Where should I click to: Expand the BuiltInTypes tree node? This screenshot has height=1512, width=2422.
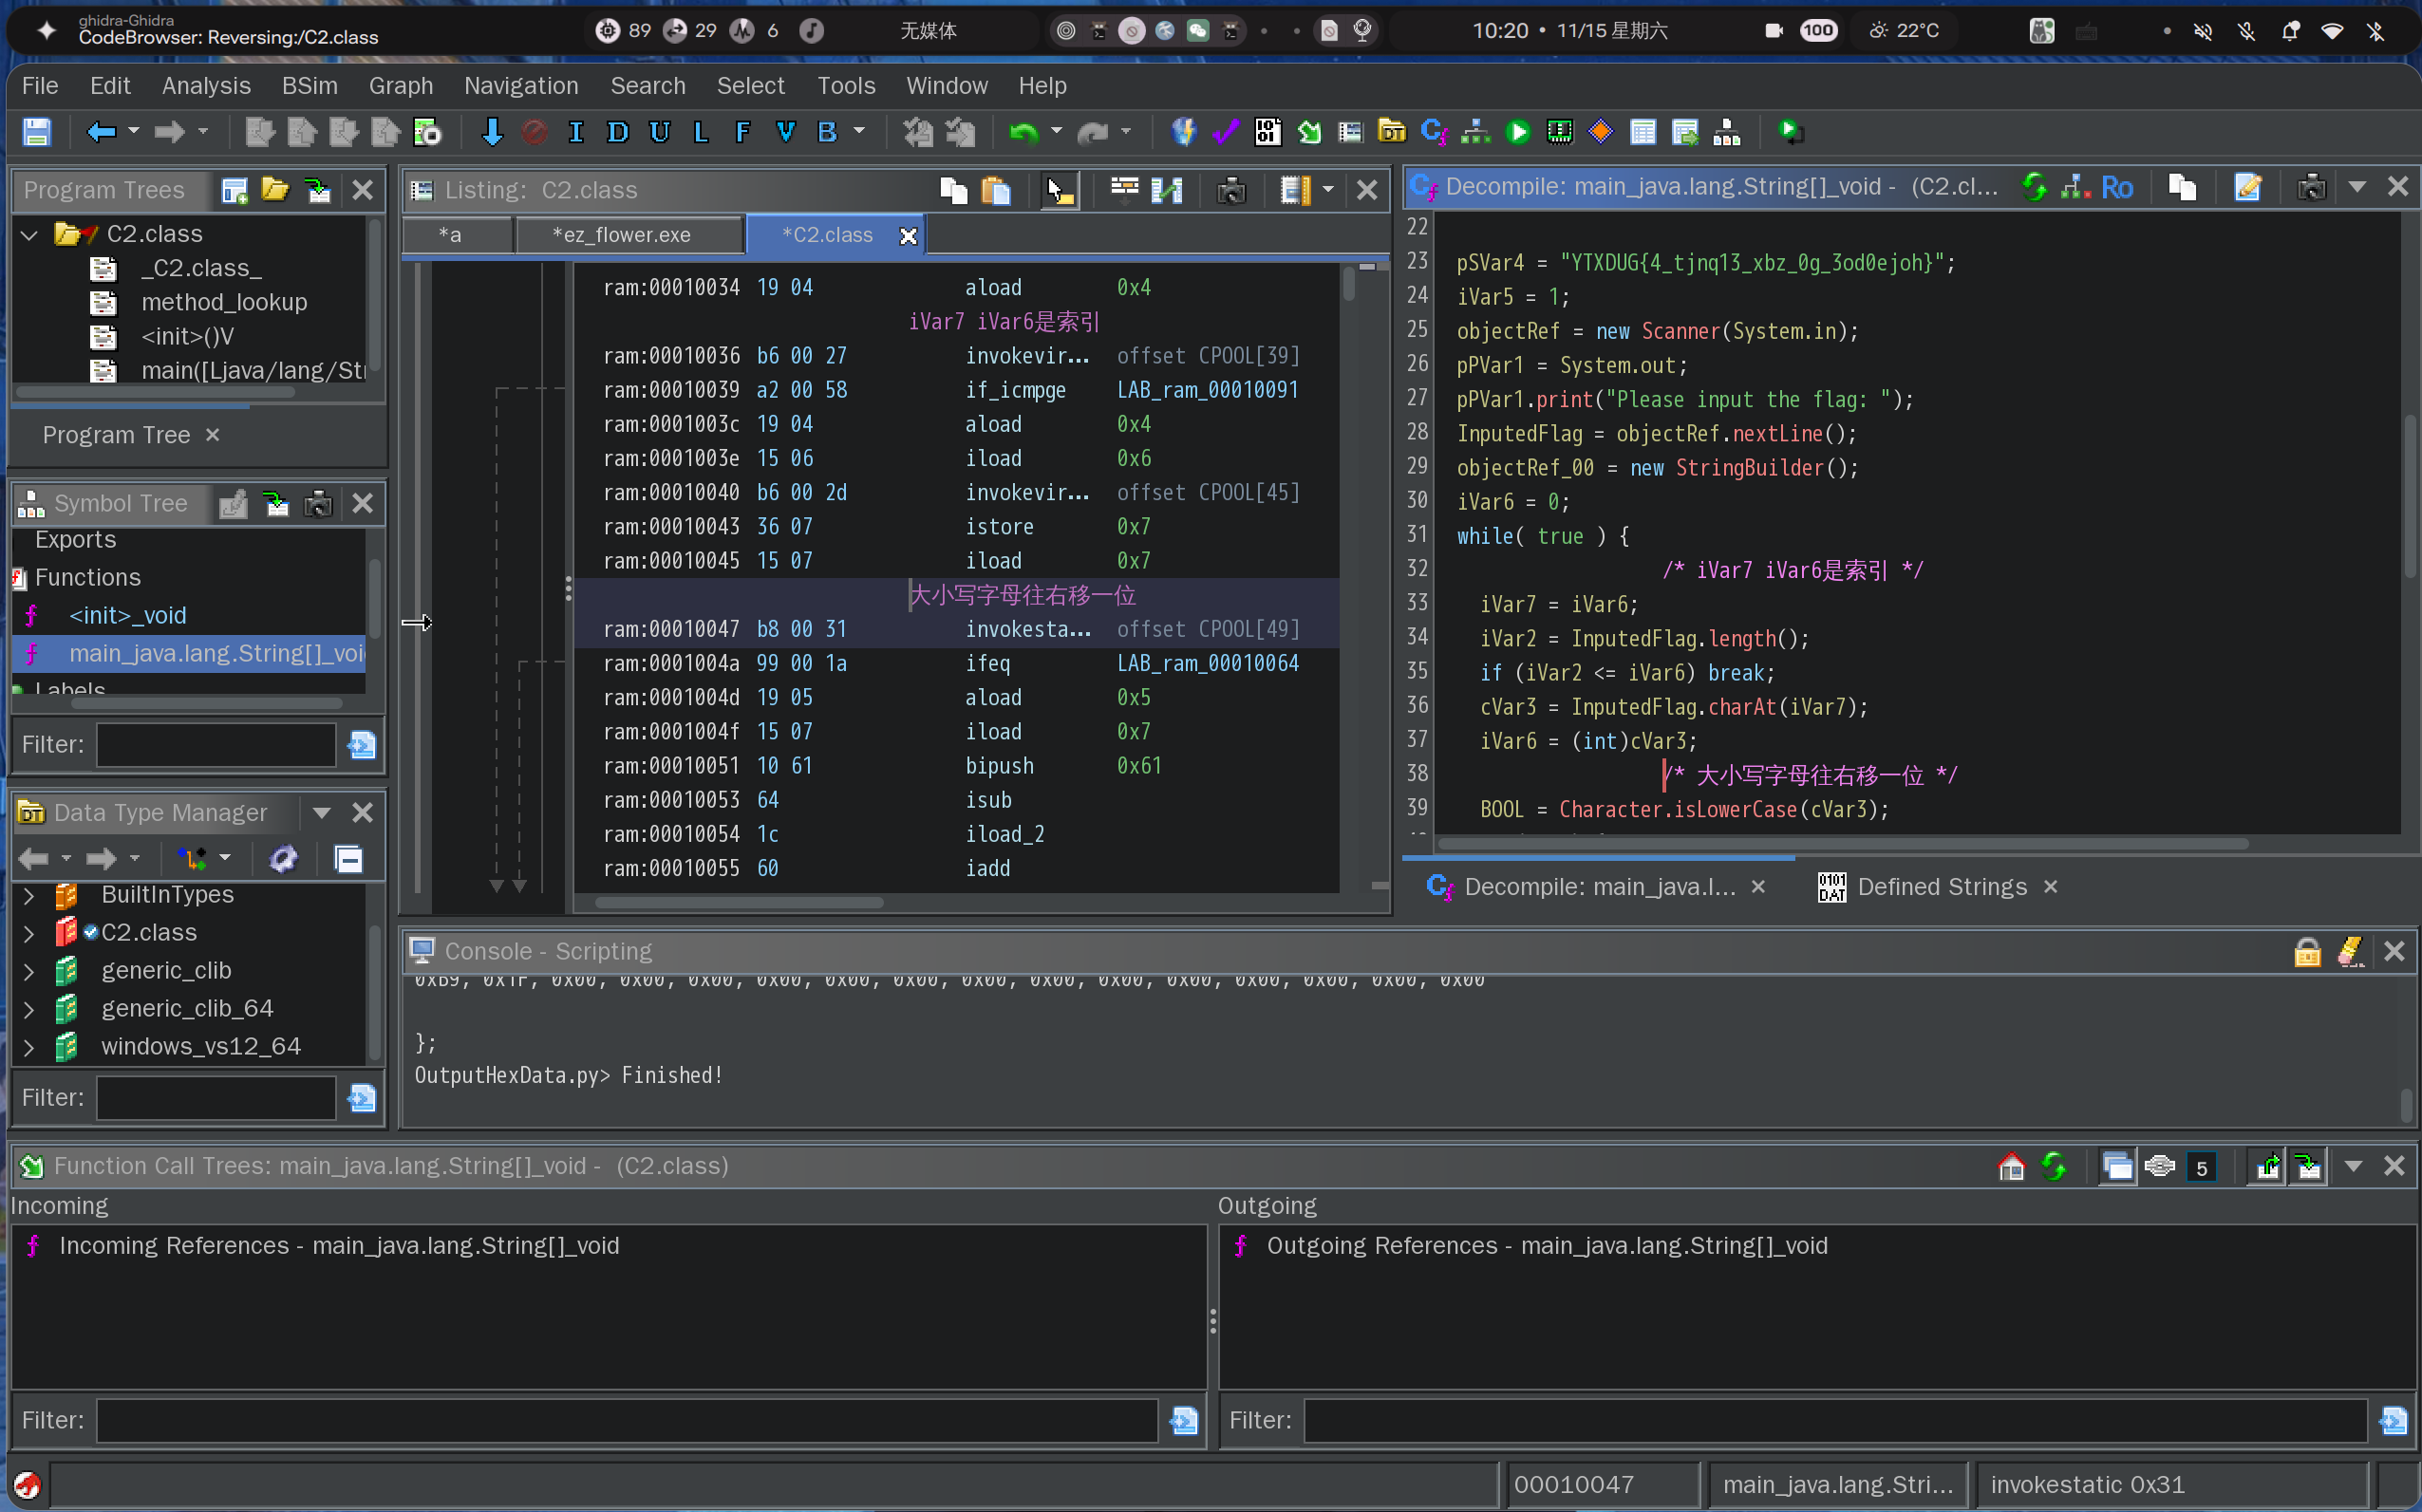(29, 895)
